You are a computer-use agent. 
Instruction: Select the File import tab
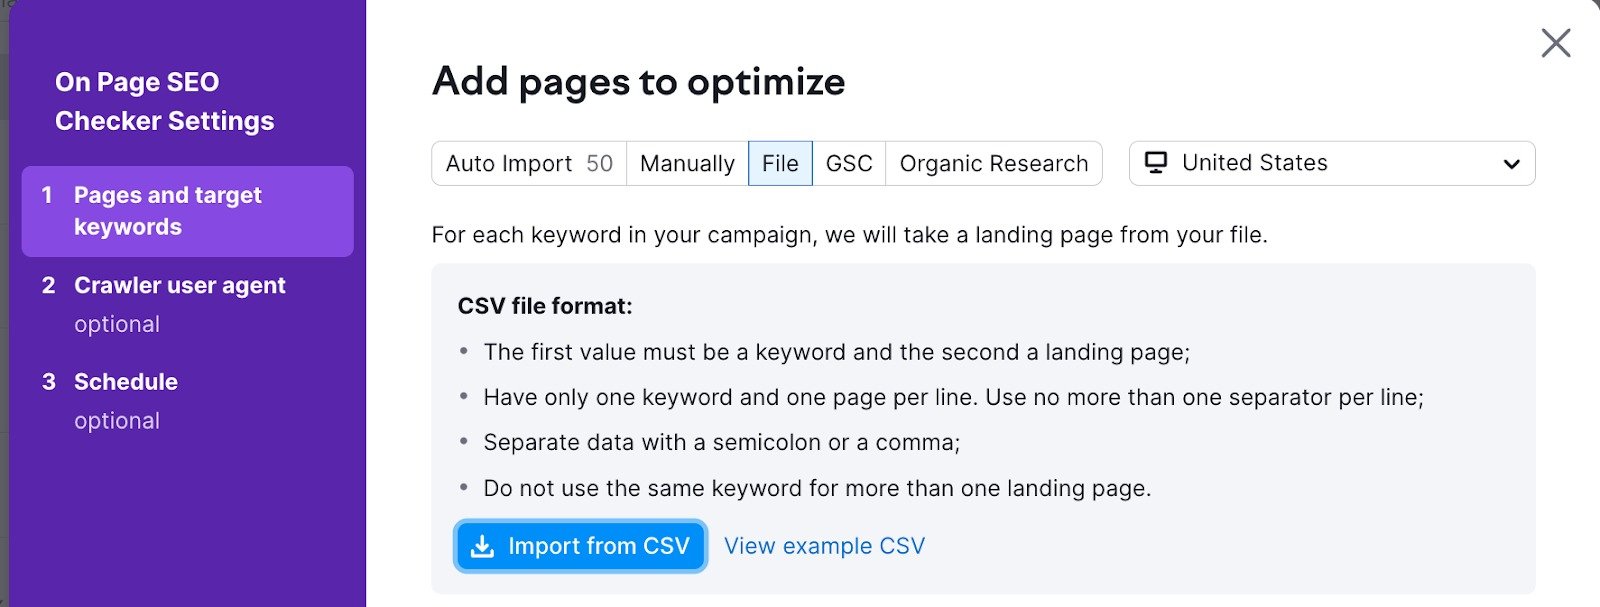[780, 163]
